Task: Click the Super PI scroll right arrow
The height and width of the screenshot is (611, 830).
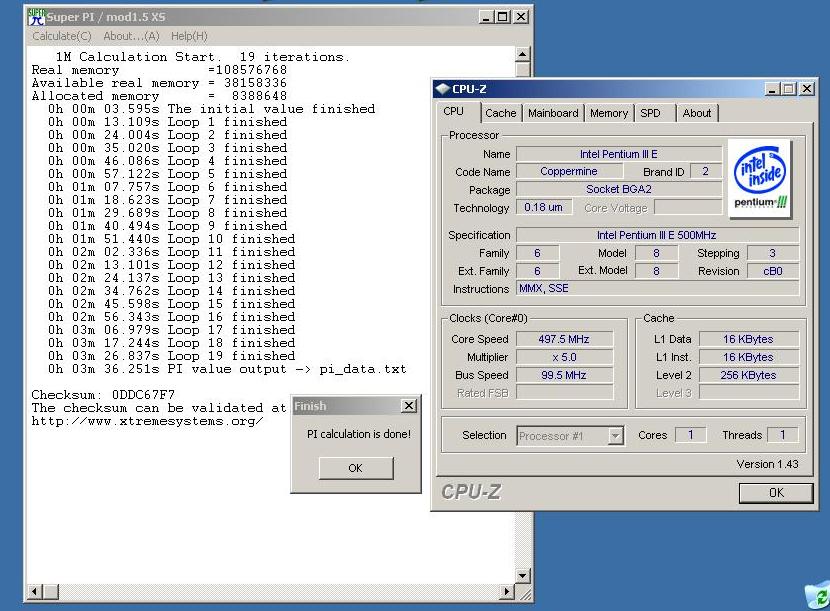Action: click(507, 591)
